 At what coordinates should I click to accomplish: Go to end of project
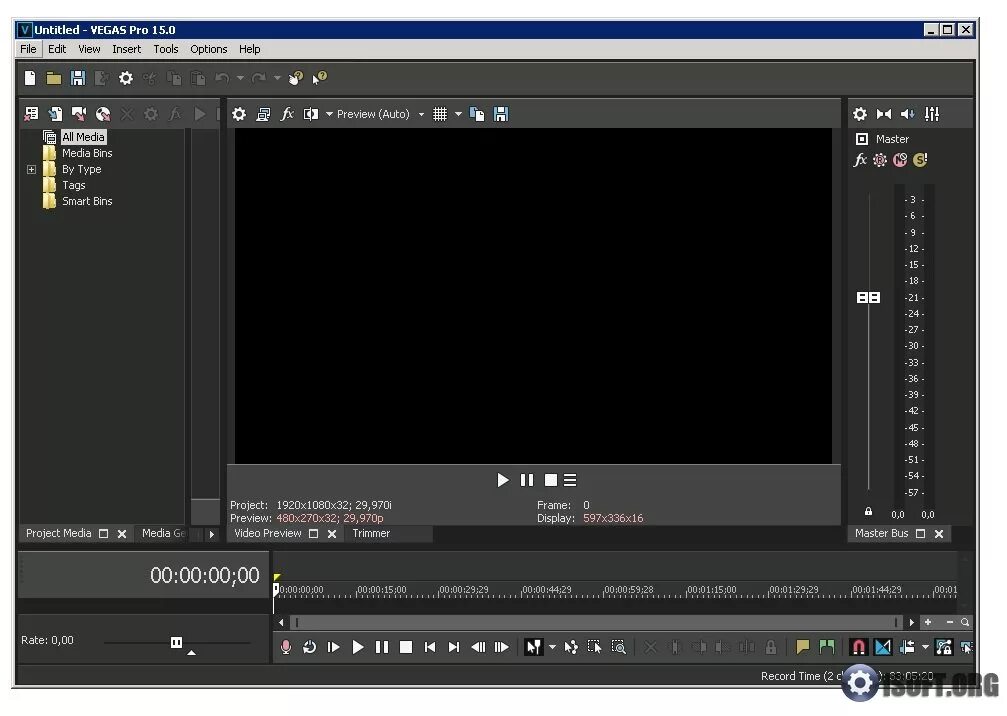453,647
